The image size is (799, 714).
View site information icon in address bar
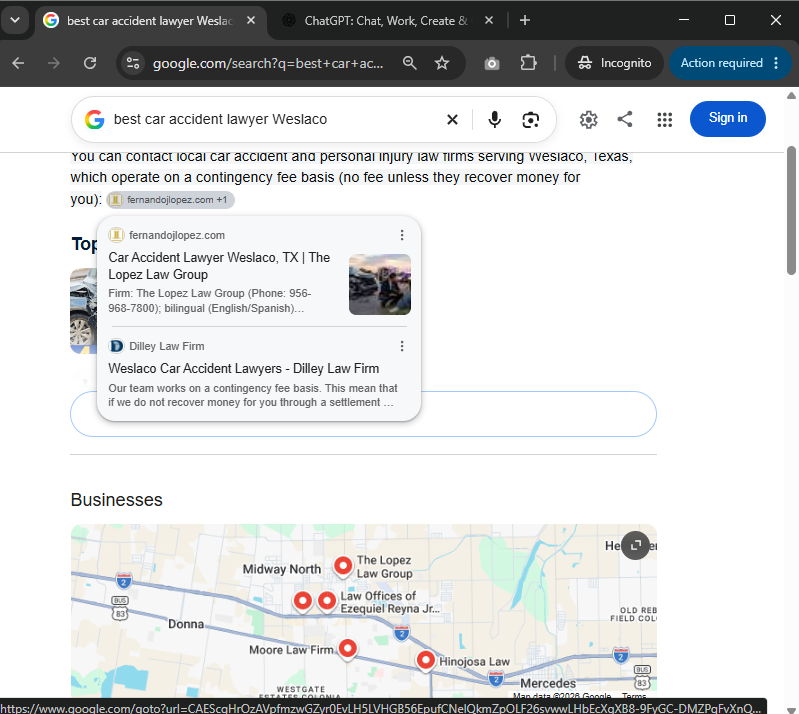(133, 63)
